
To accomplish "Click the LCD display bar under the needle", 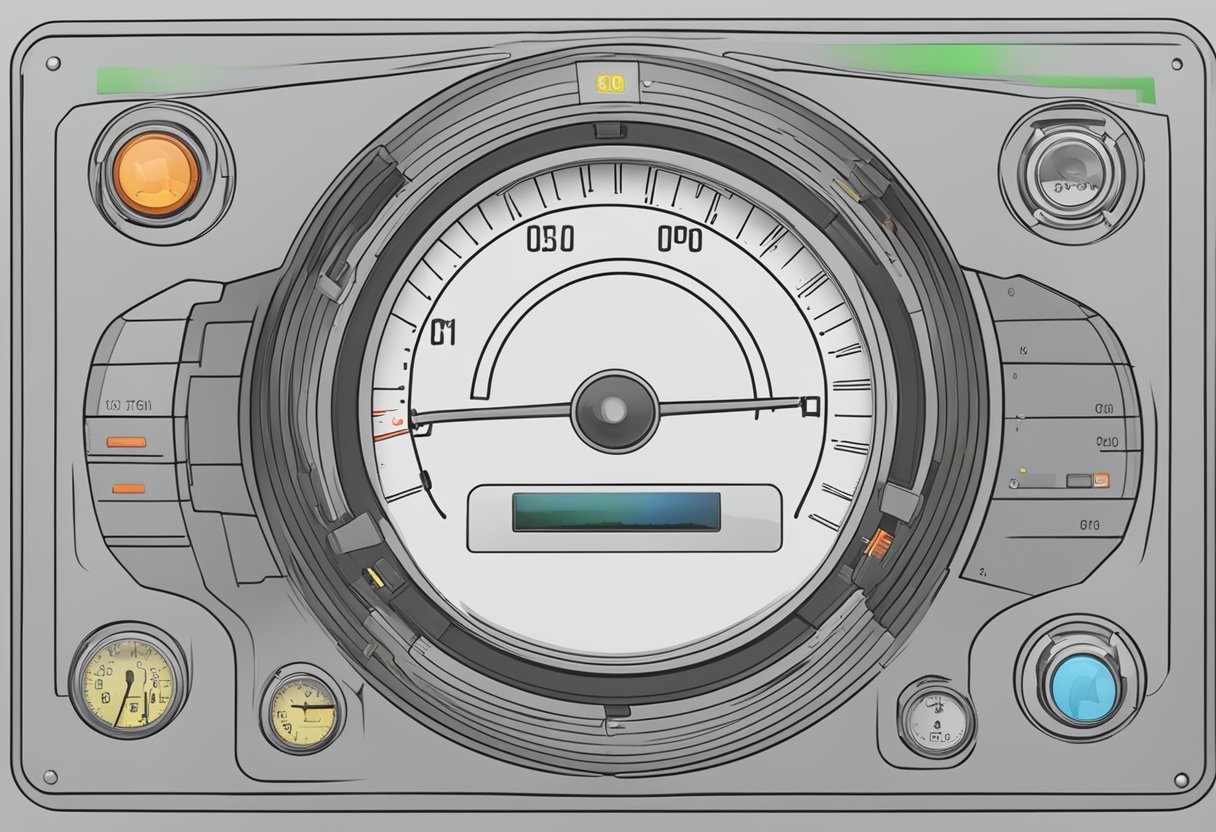I will click(616, 511).
